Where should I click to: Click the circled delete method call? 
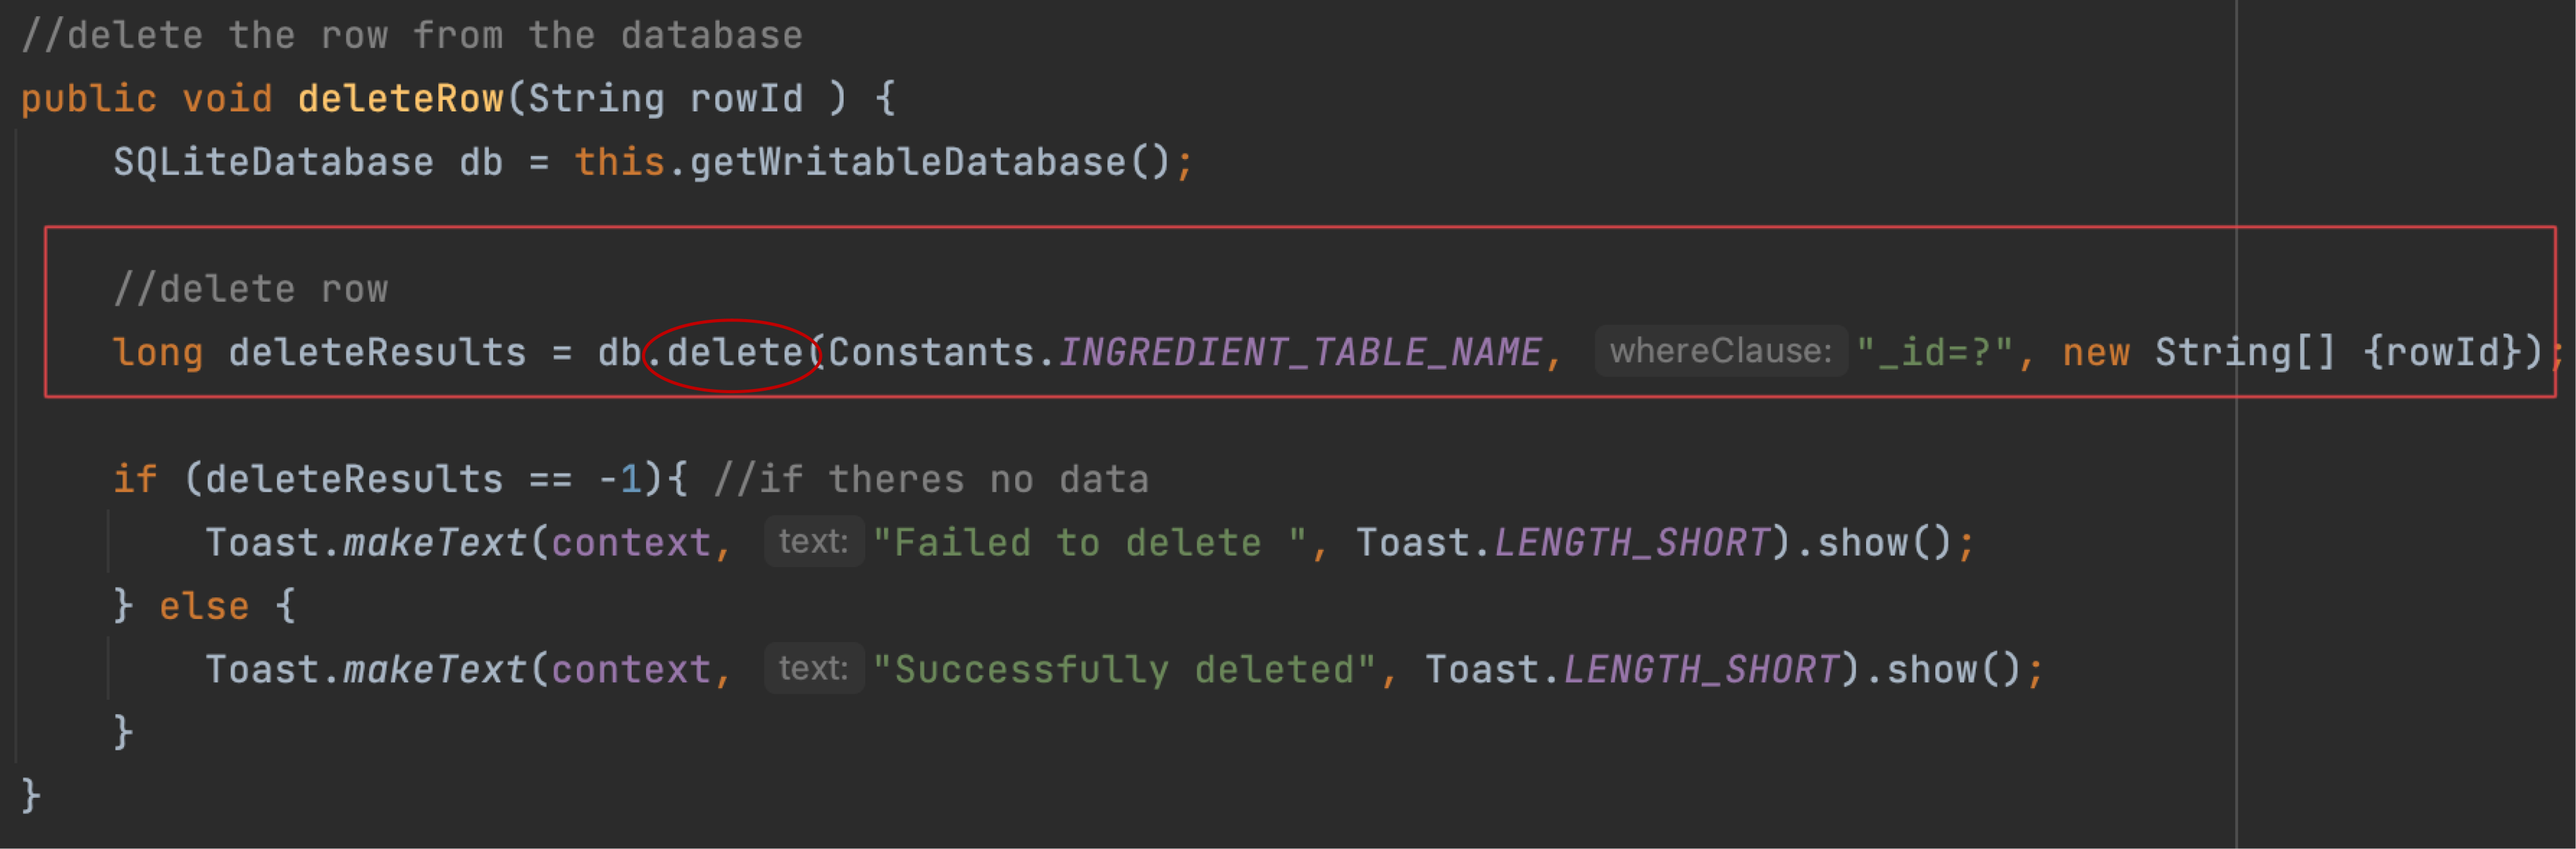[x=735, y=352]
